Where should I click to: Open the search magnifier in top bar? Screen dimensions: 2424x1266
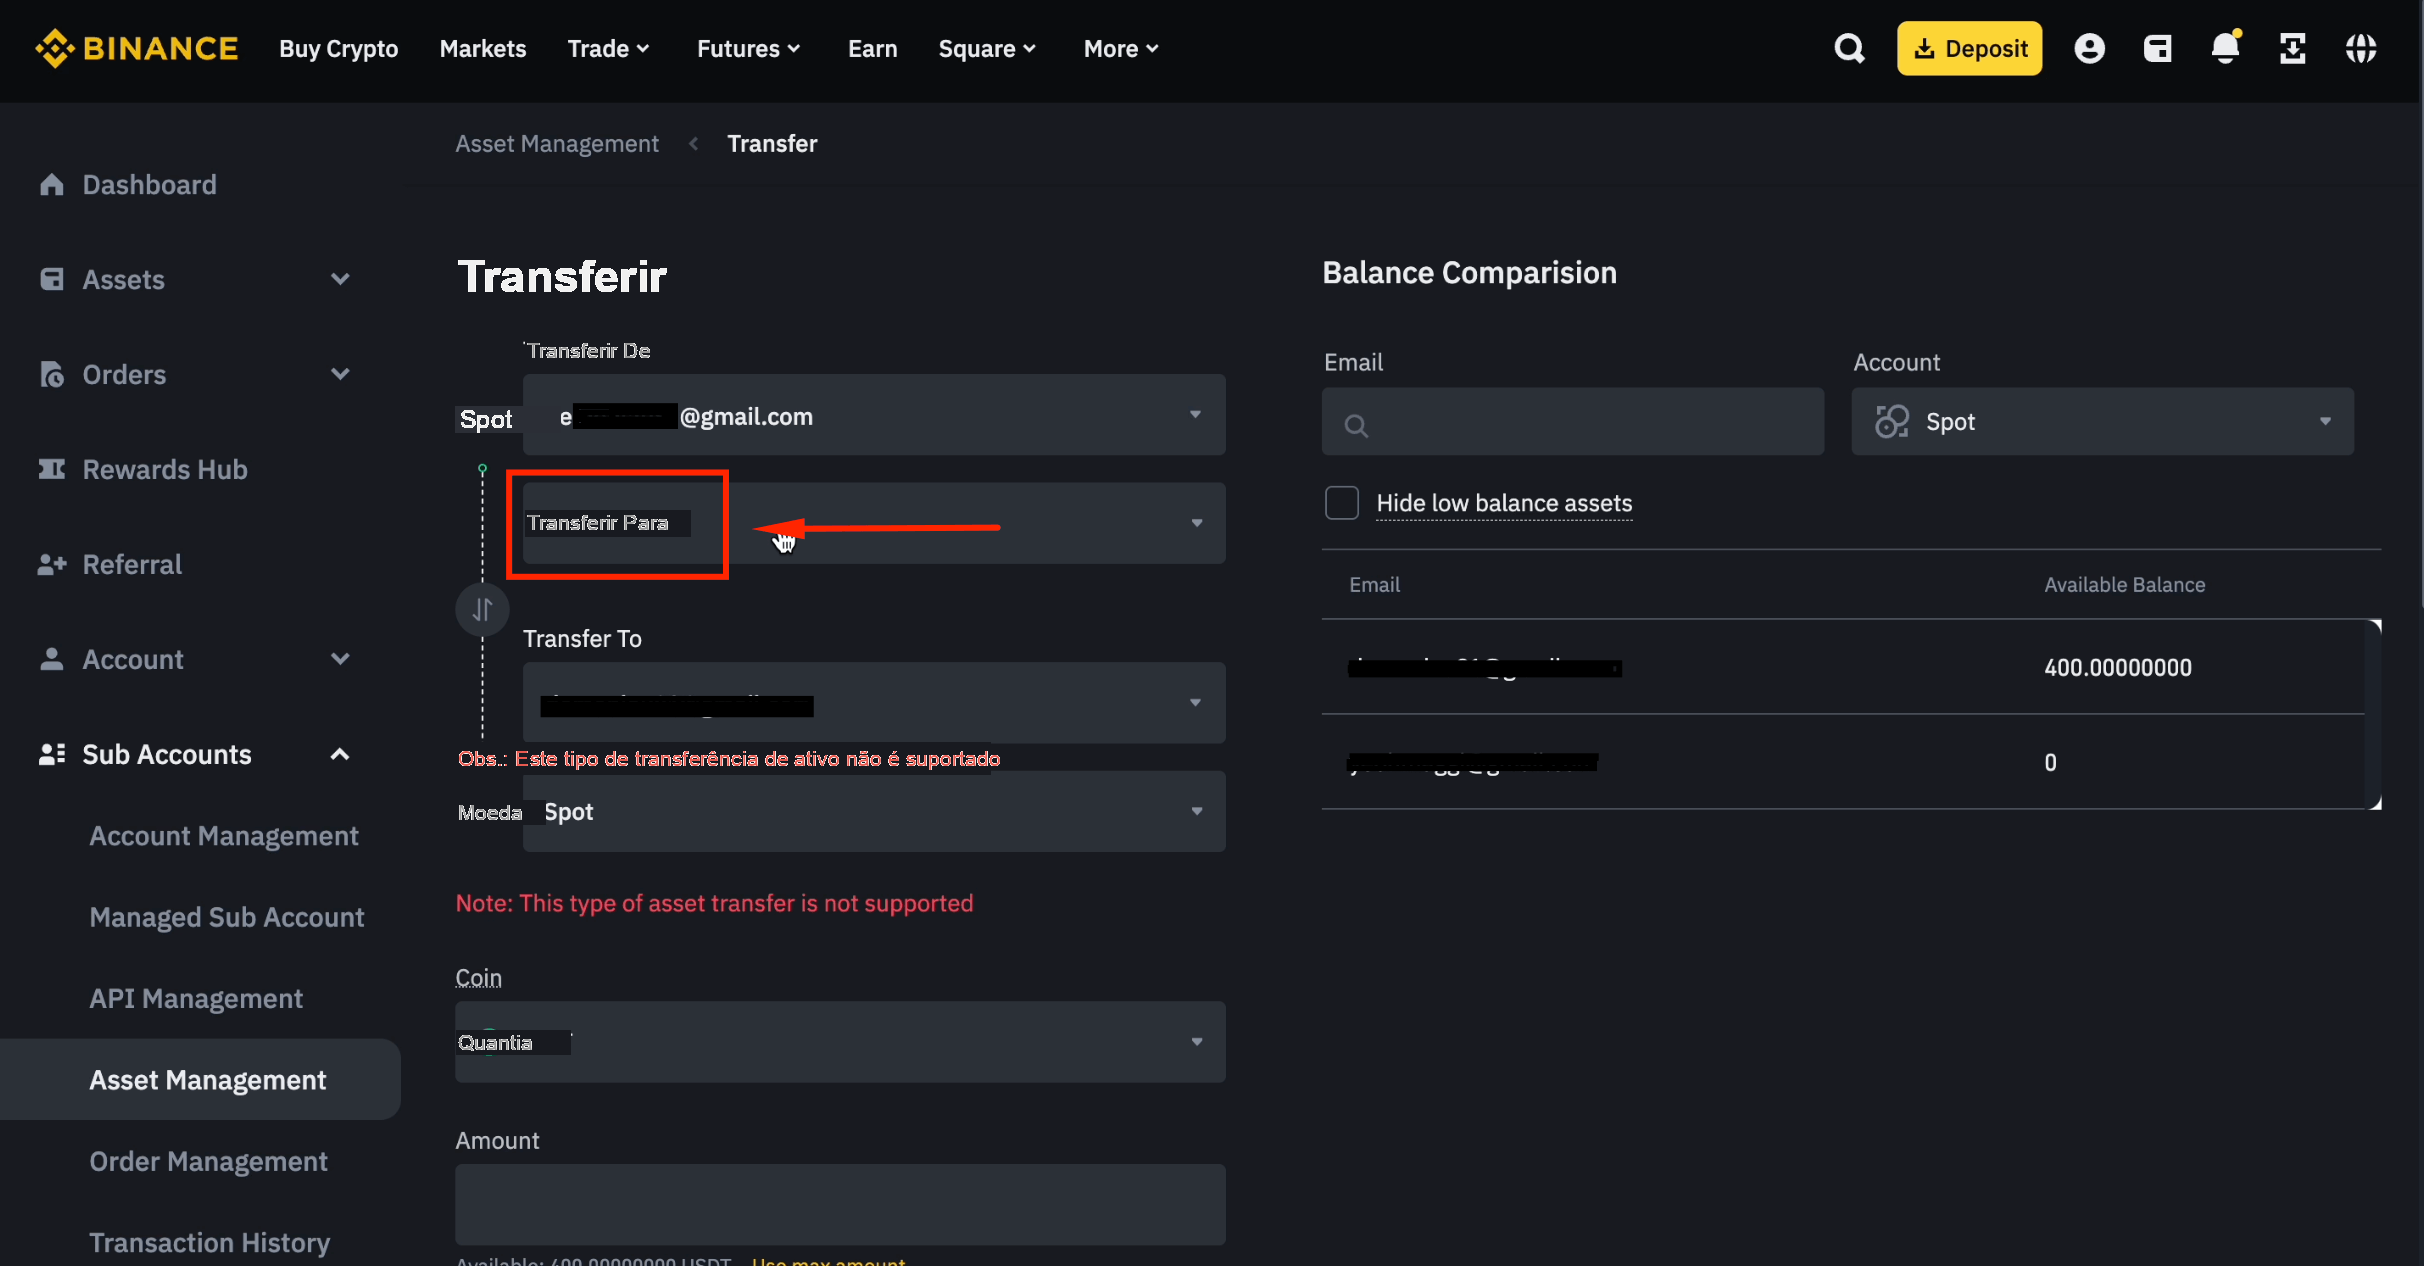1849,48
